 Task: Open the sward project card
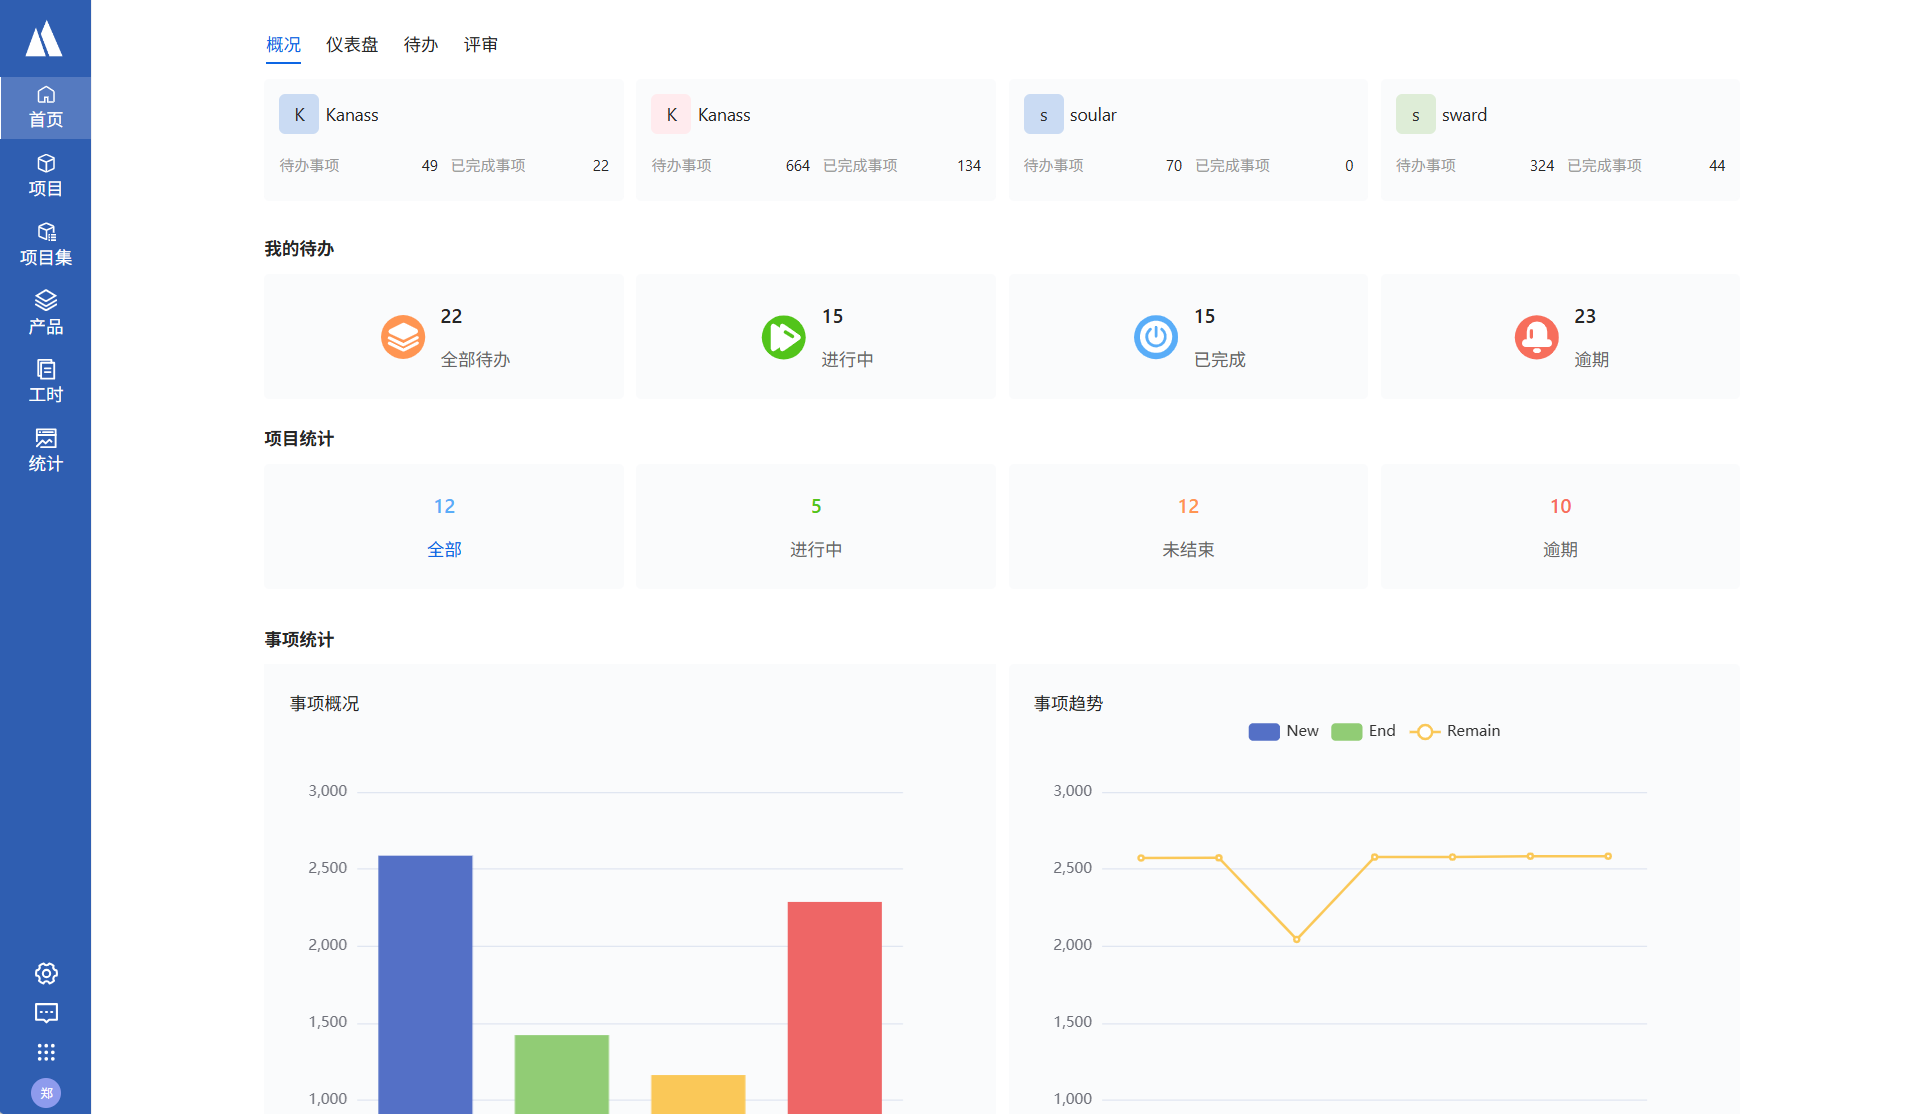(x=1560, y=140)
